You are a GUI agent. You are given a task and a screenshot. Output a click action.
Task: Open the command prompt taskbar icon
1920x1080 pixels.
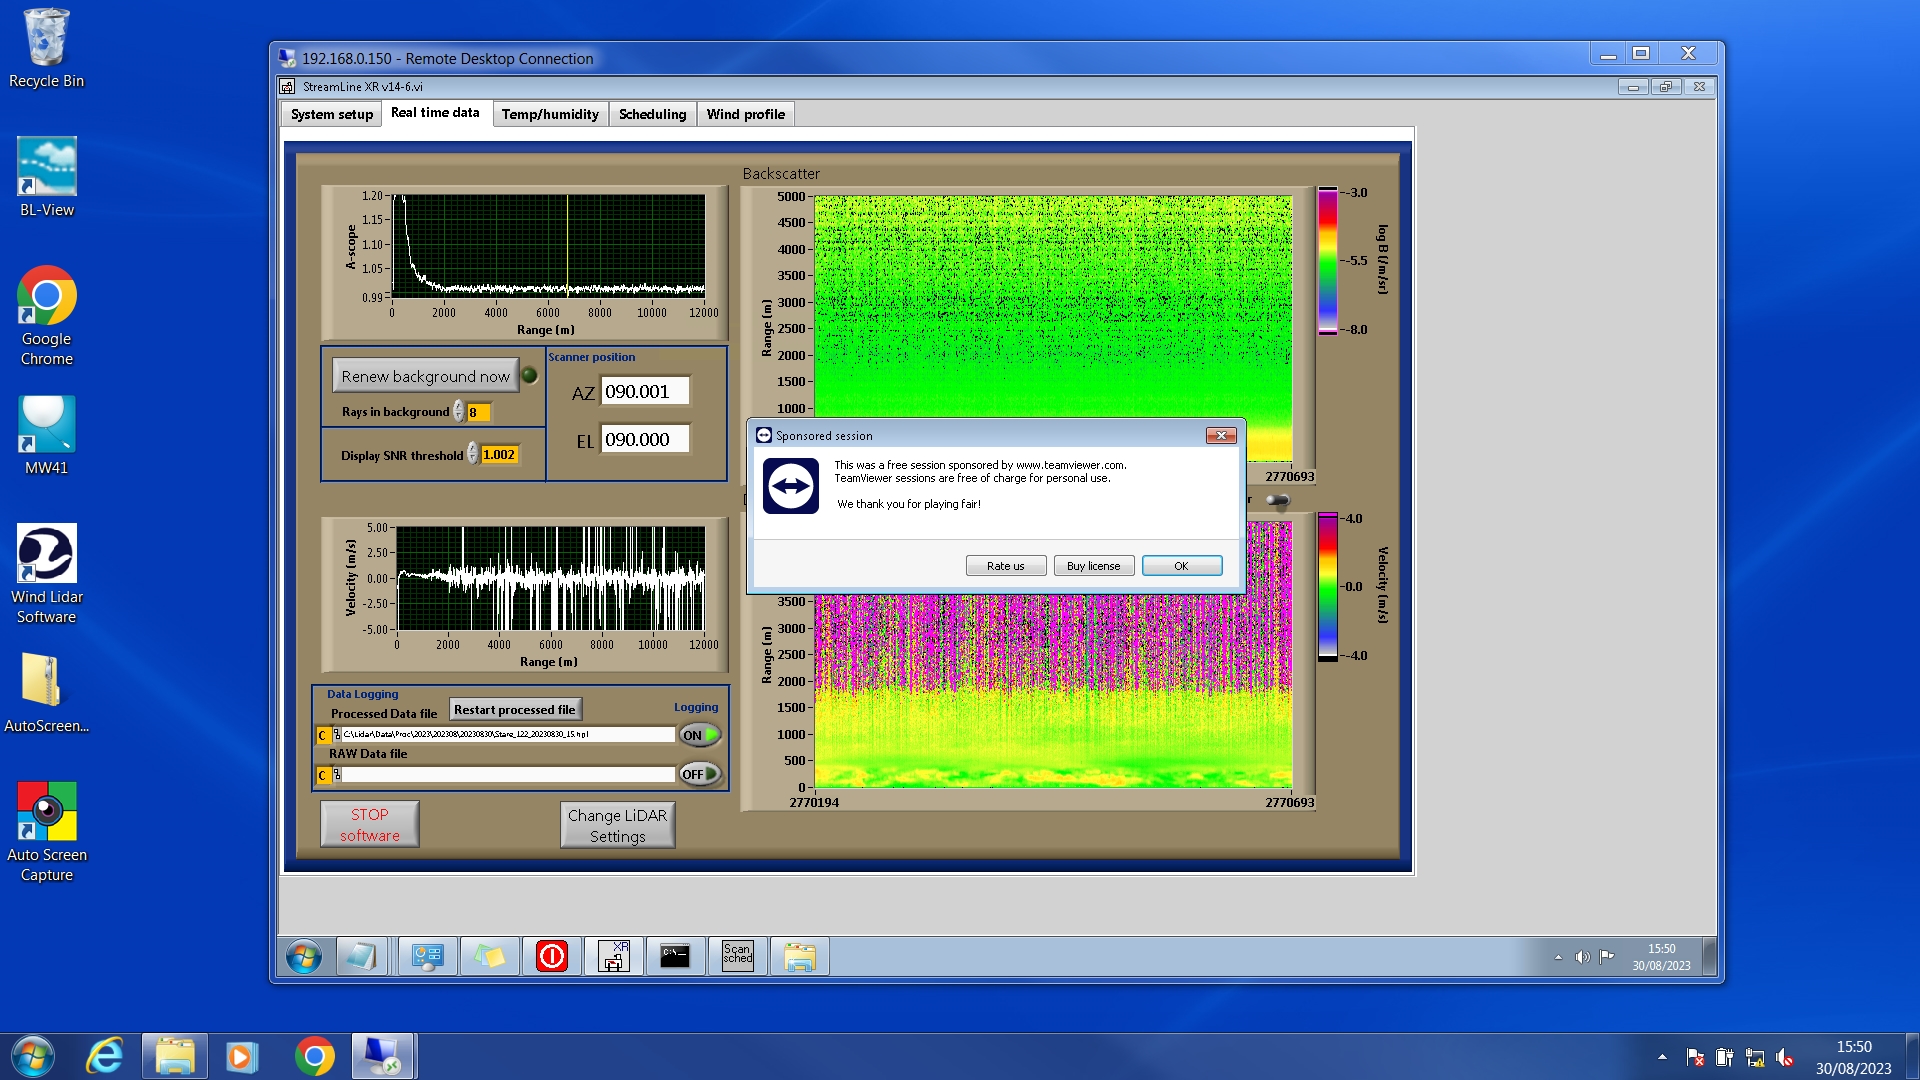(x=675, y=956)
